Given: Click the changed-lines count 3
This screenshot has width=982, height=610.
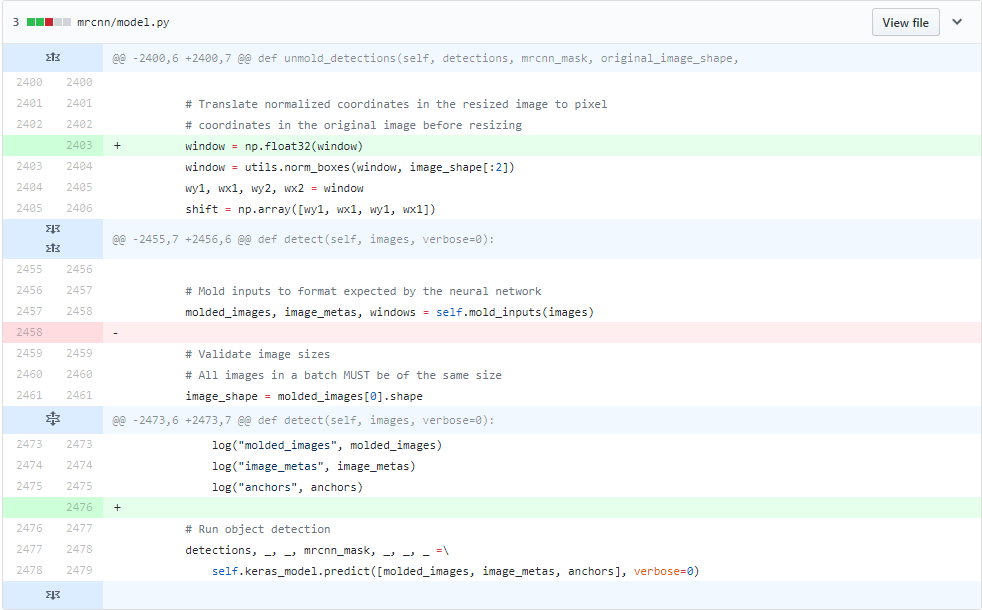Looking at the screenshot, I should (x=16, y=23).
